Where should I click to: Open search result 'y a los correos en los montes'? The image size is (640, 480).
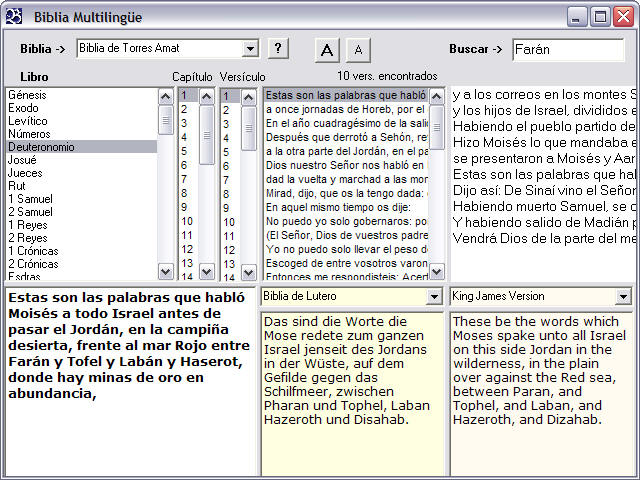(x=544, y=95)
